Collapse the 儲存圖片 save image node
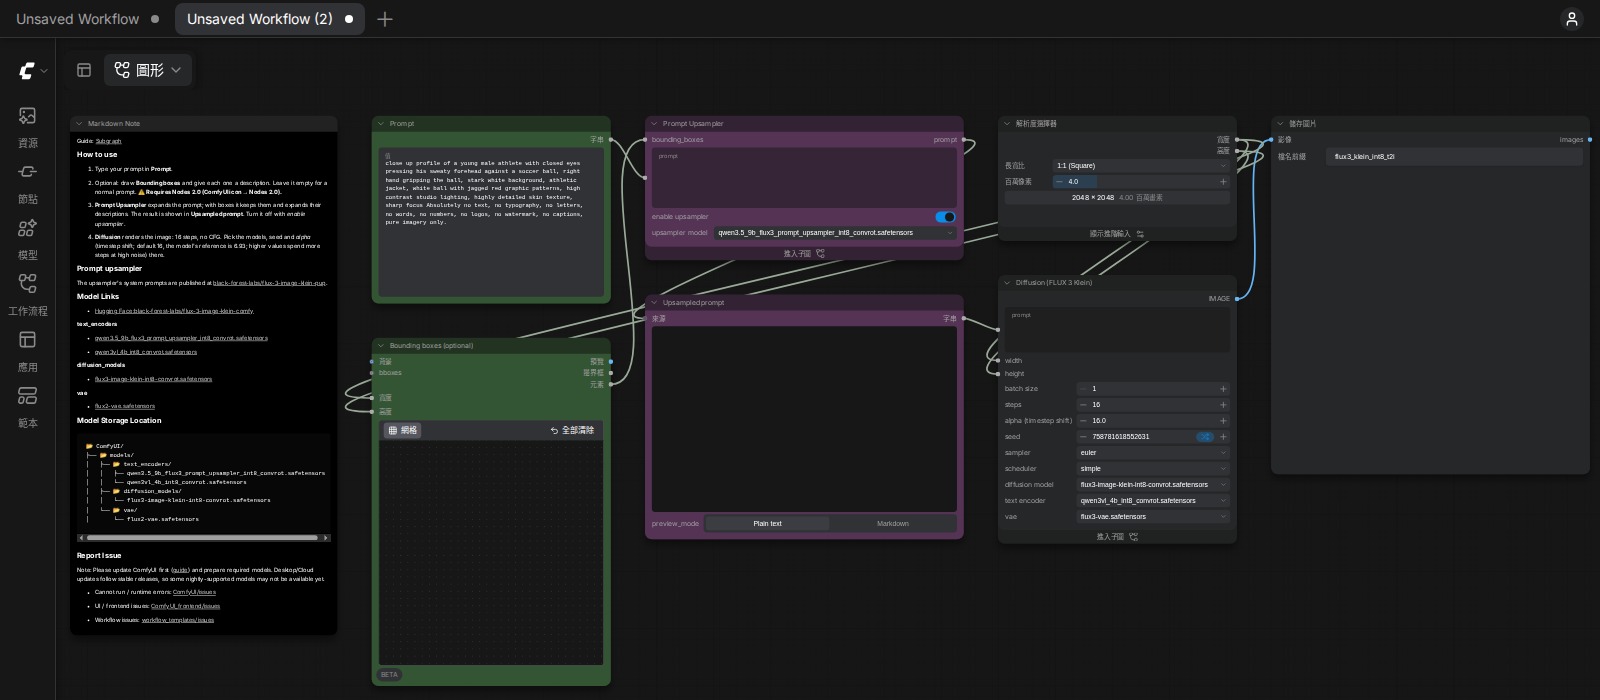 coord(1280,124)
